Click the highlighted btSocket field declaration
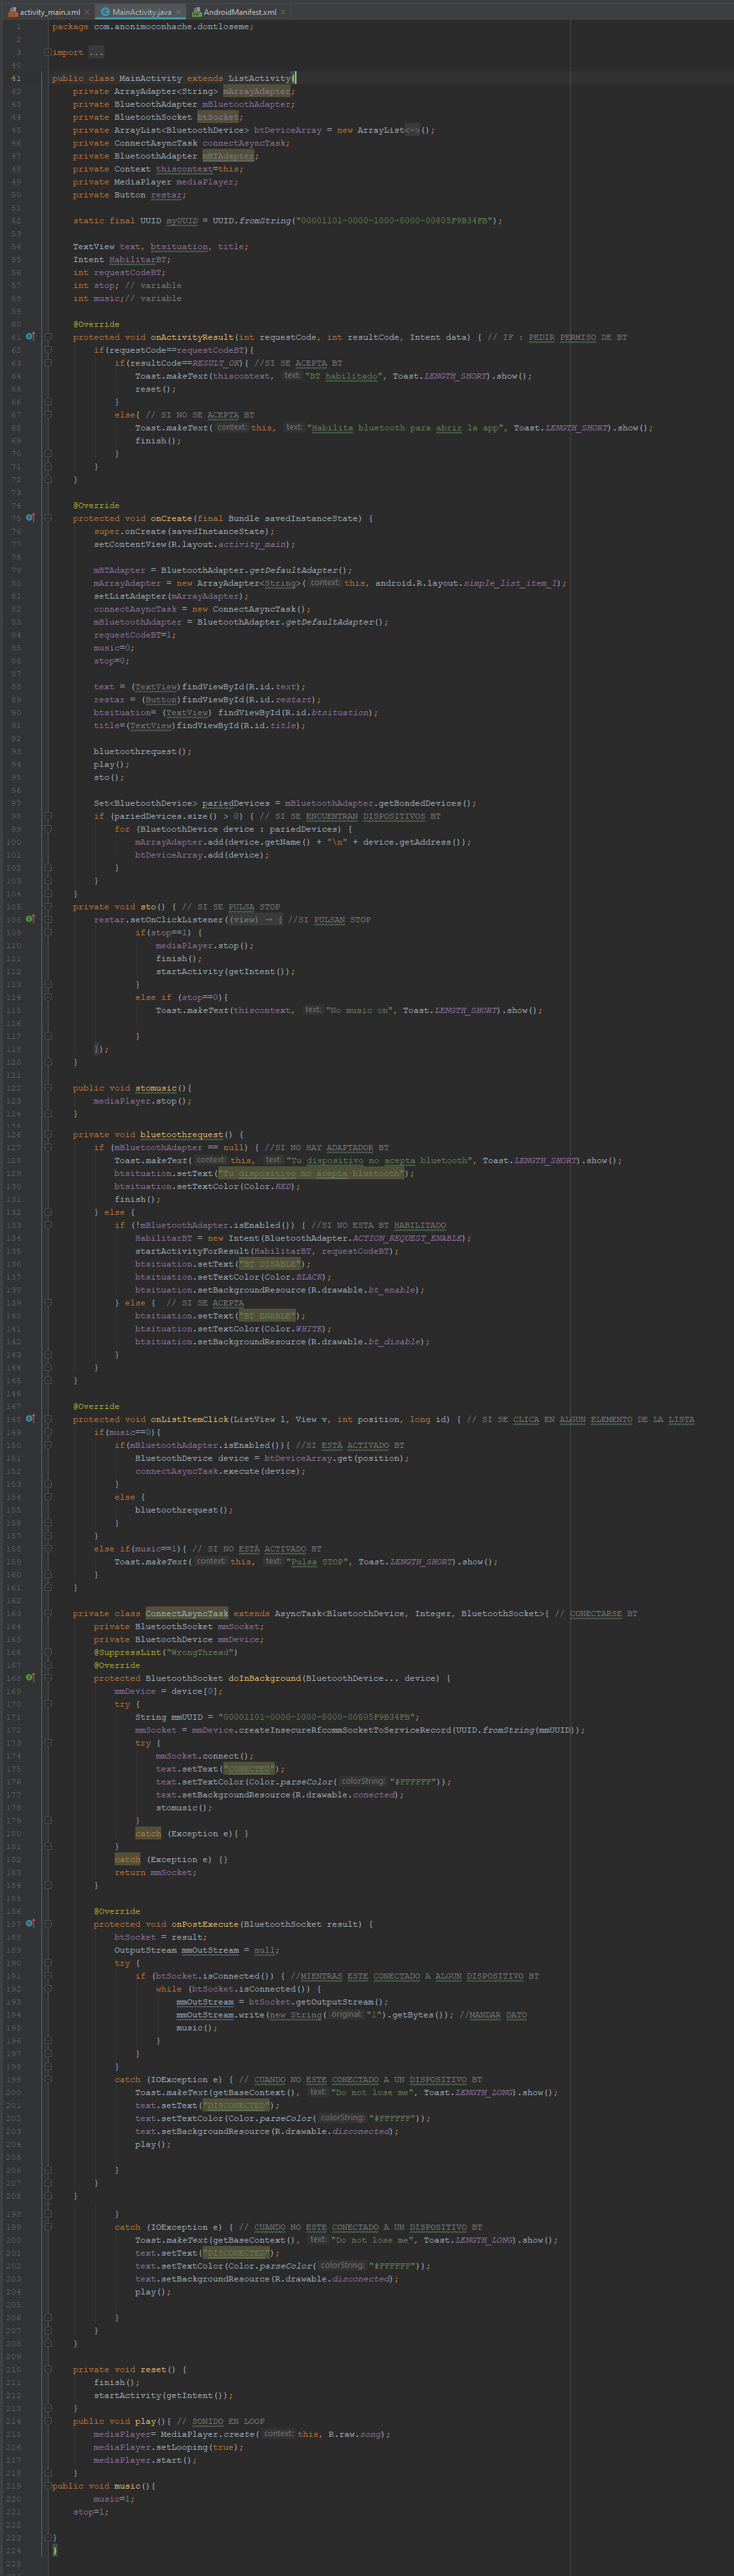 coord(217,117)
